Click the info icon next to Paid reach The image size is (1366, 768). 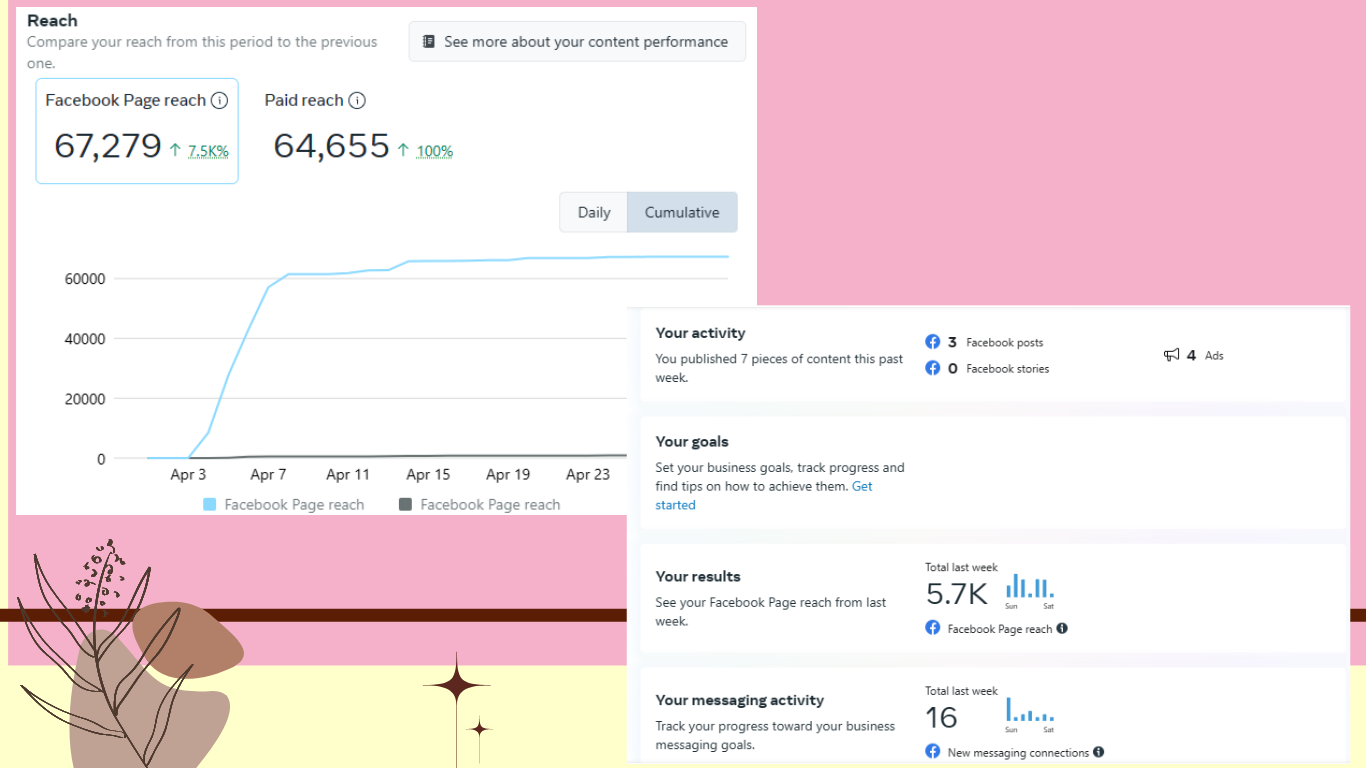click(x=357, y=101)
